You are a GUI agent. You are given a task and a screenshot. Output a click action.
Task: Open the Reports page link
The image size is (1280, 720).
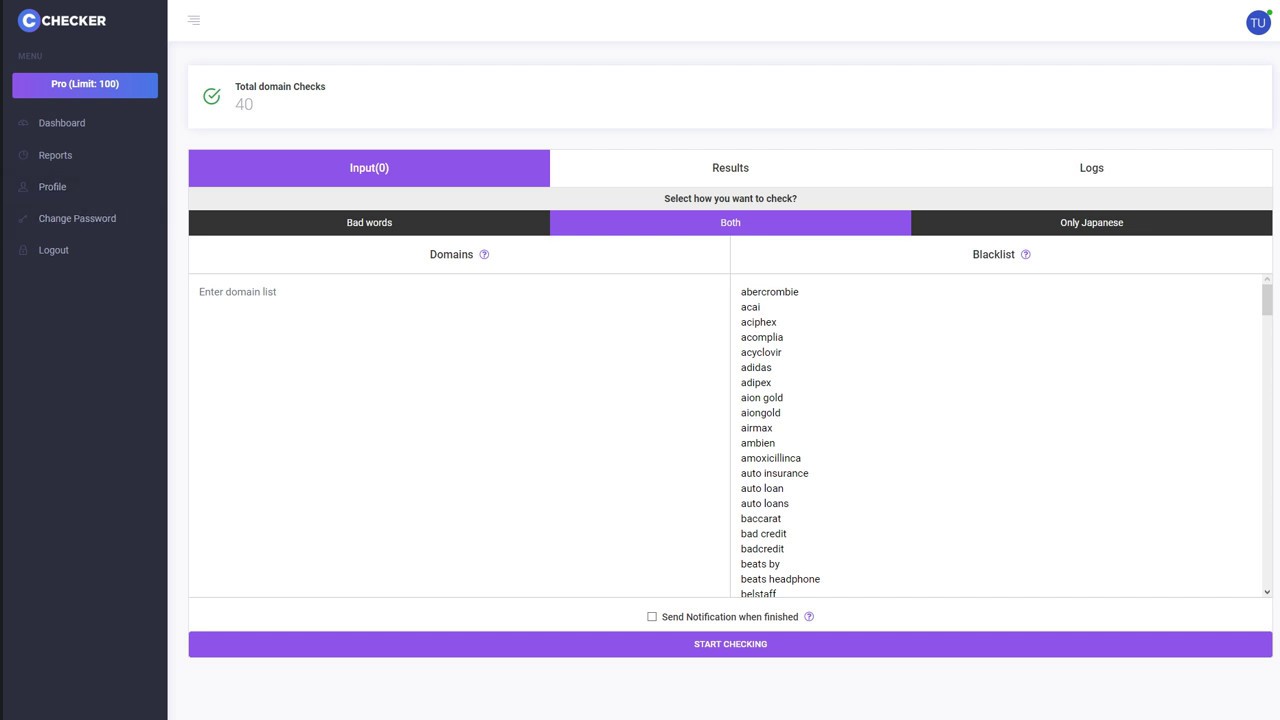55,155
